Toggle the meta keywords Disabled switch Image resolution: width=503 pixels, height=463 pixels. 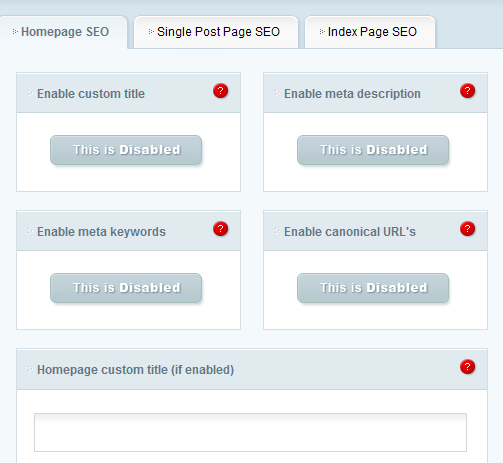point(126,288)
